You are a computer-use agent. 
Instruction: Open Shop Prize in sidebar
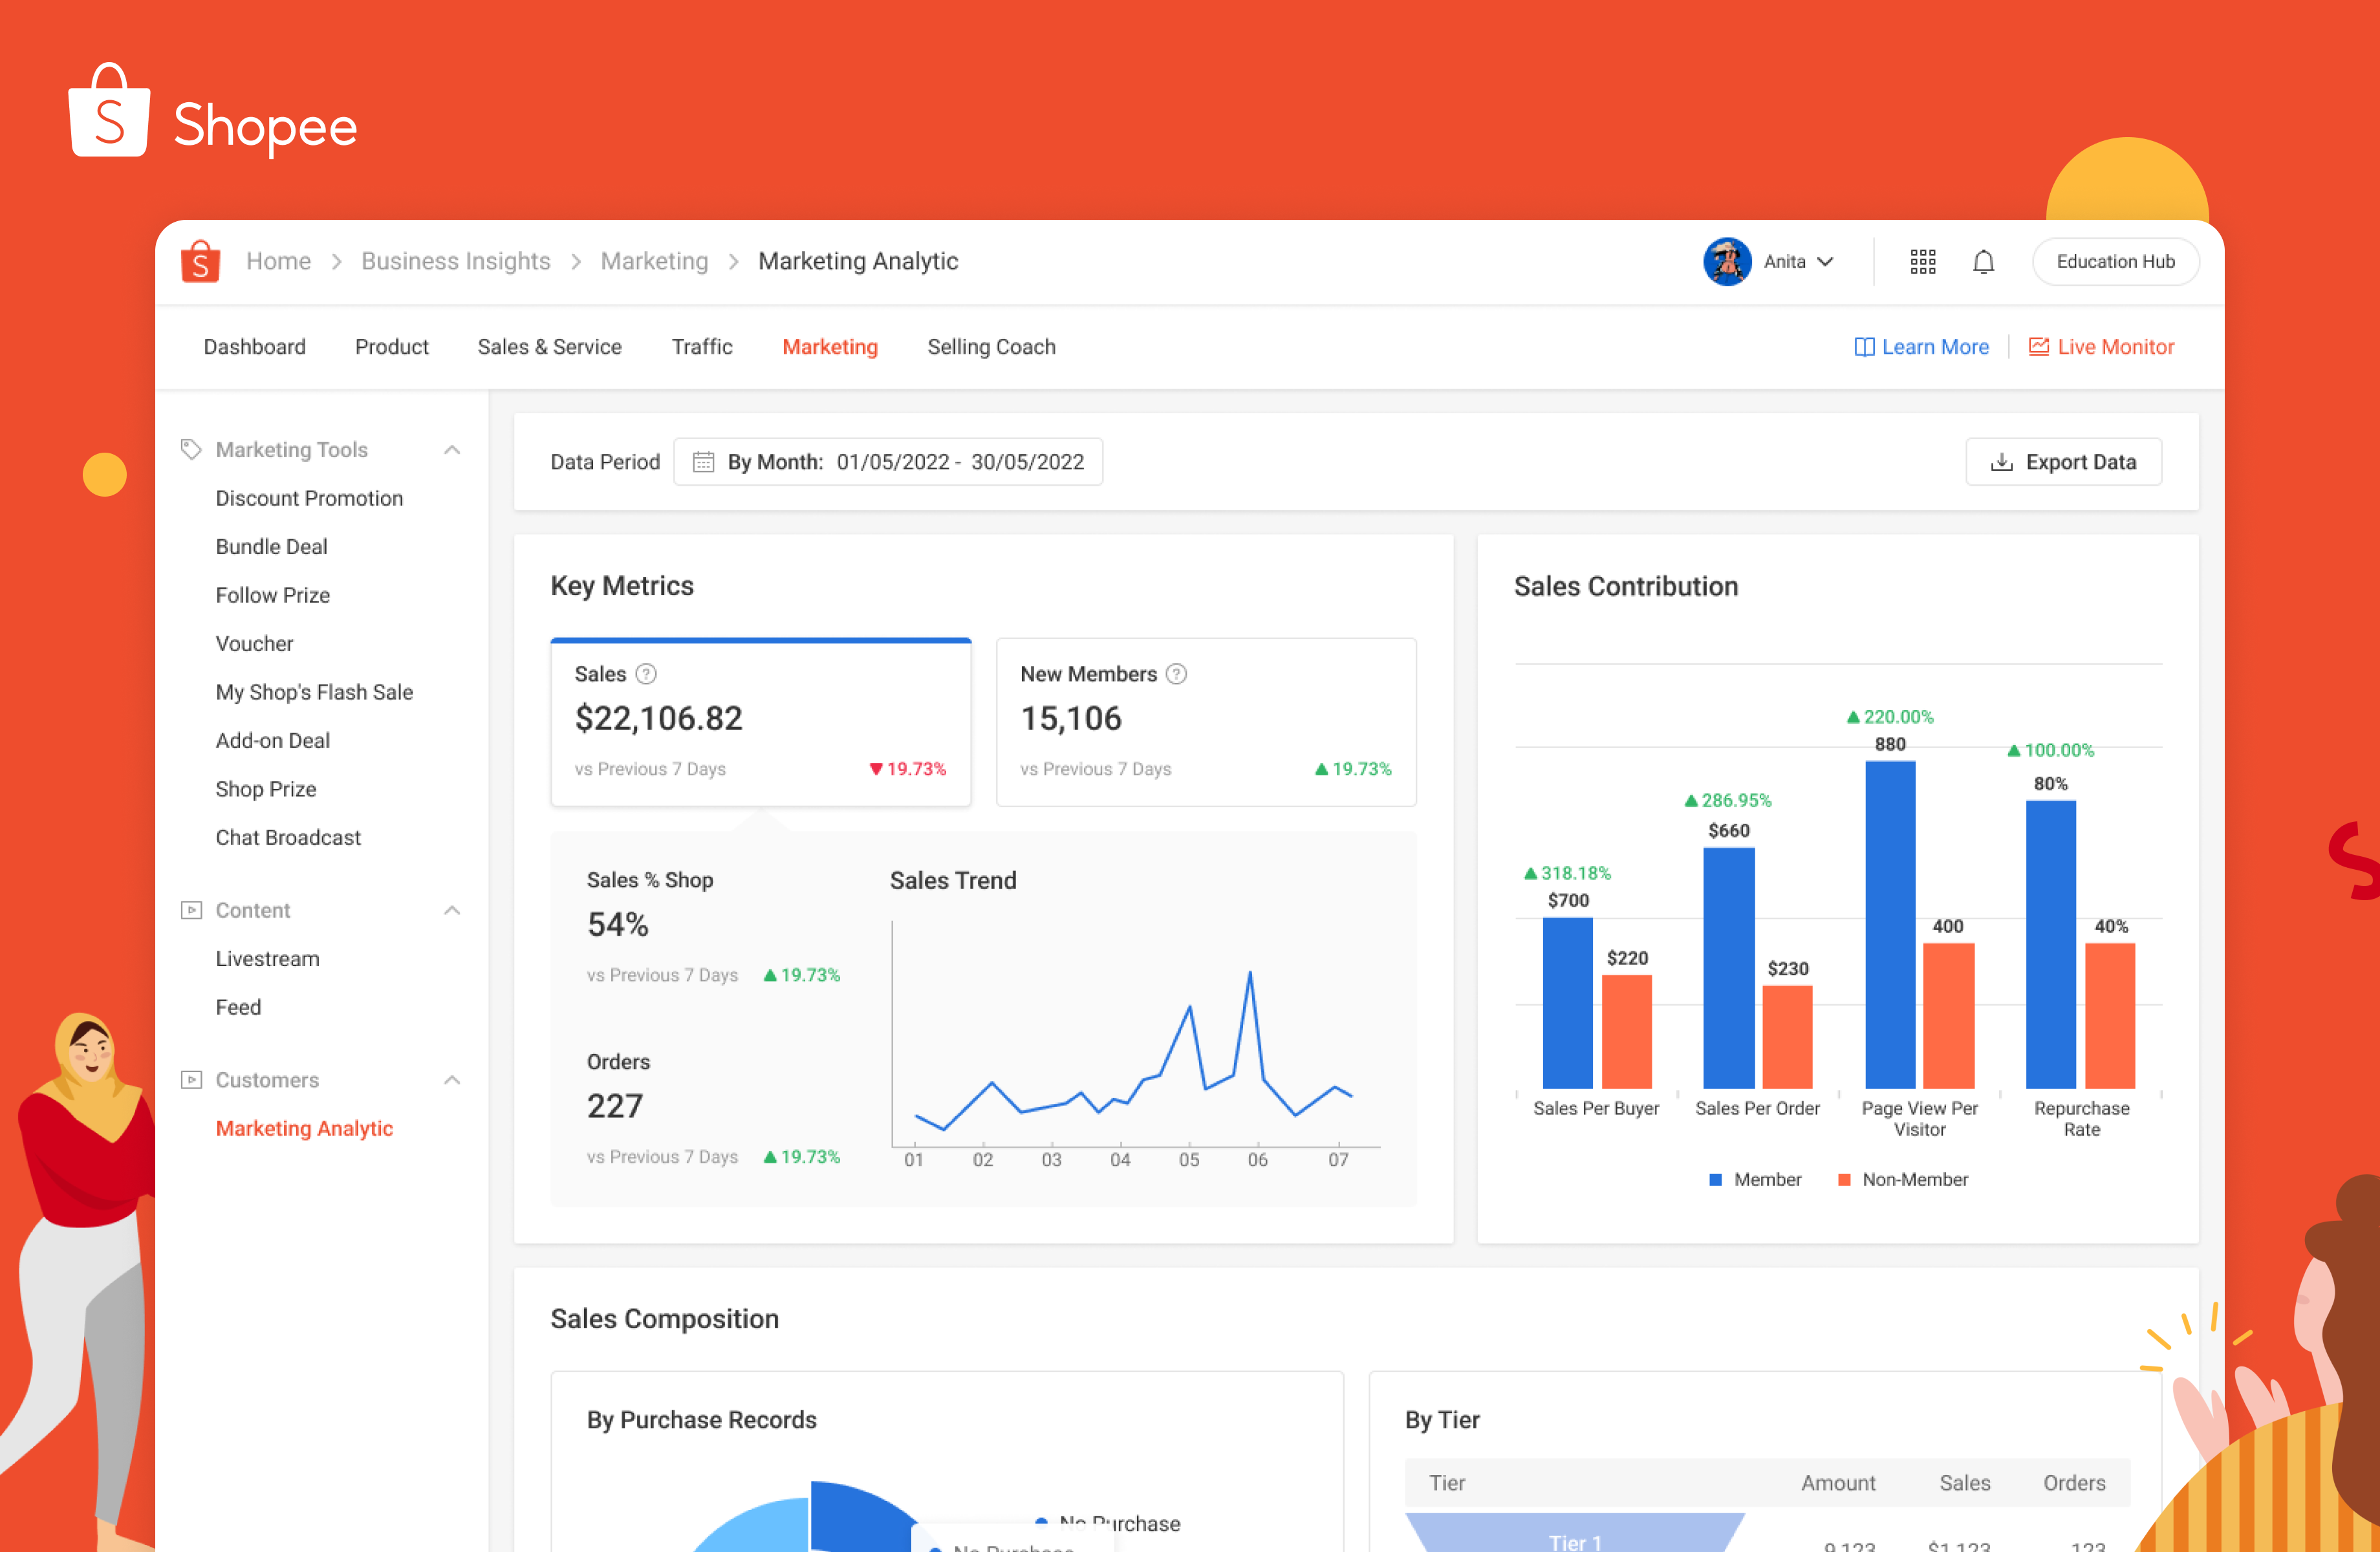[265, 789]
